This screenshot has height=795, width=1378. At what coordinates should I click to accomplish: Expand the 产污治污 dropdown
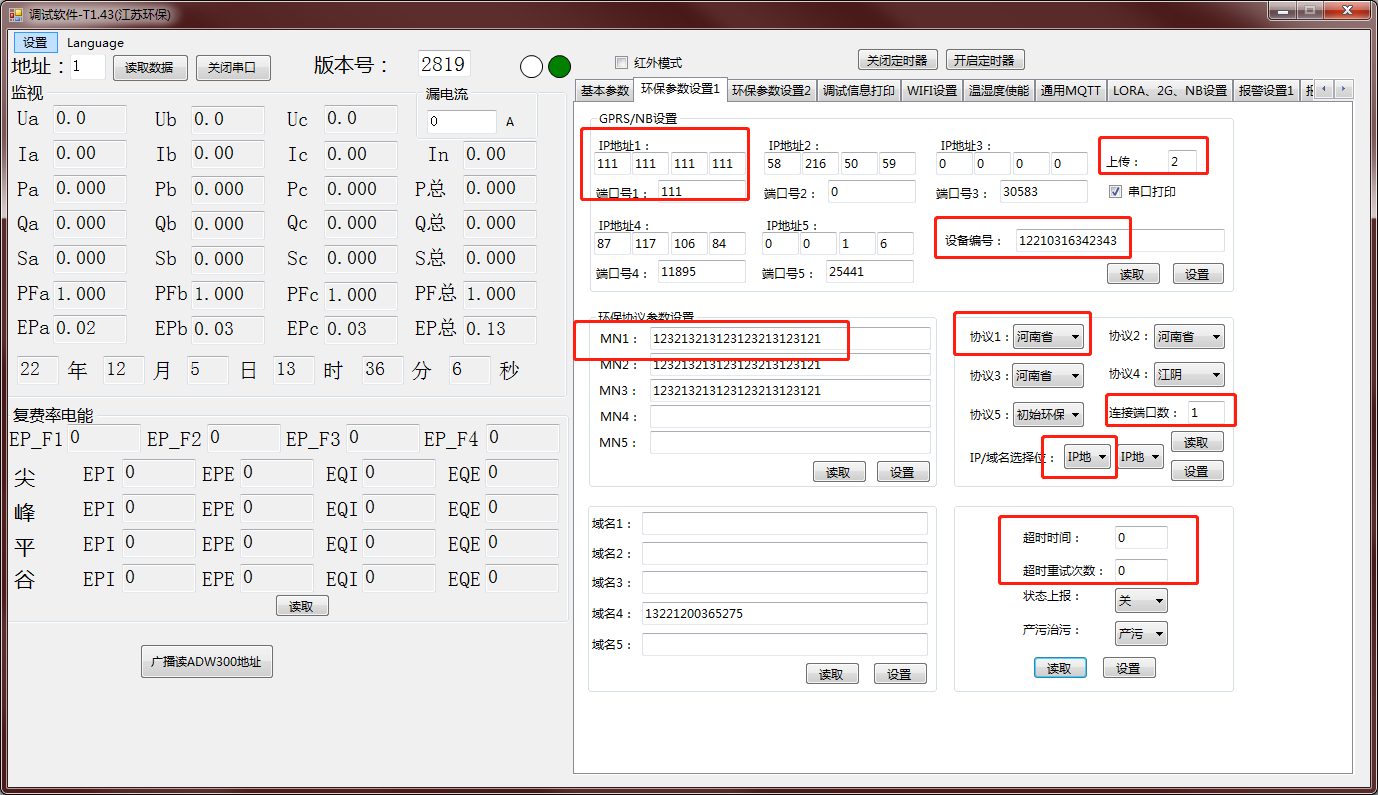click(1140, 633)
